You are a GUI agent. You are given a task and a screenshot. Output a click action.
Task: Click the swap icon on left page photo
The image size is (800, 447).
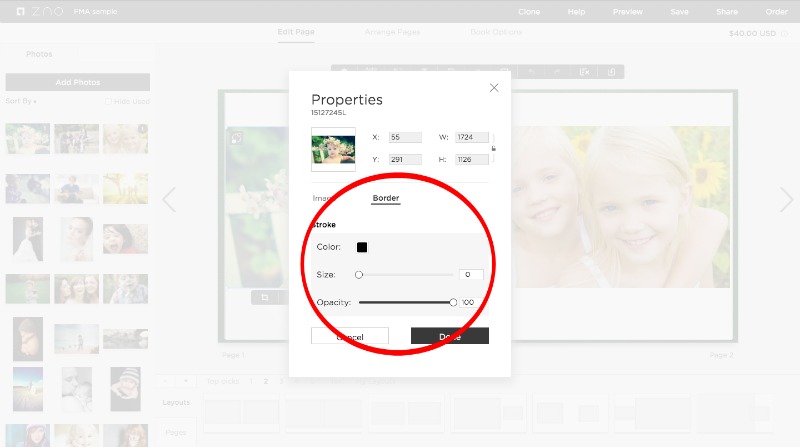coord(237,138)
